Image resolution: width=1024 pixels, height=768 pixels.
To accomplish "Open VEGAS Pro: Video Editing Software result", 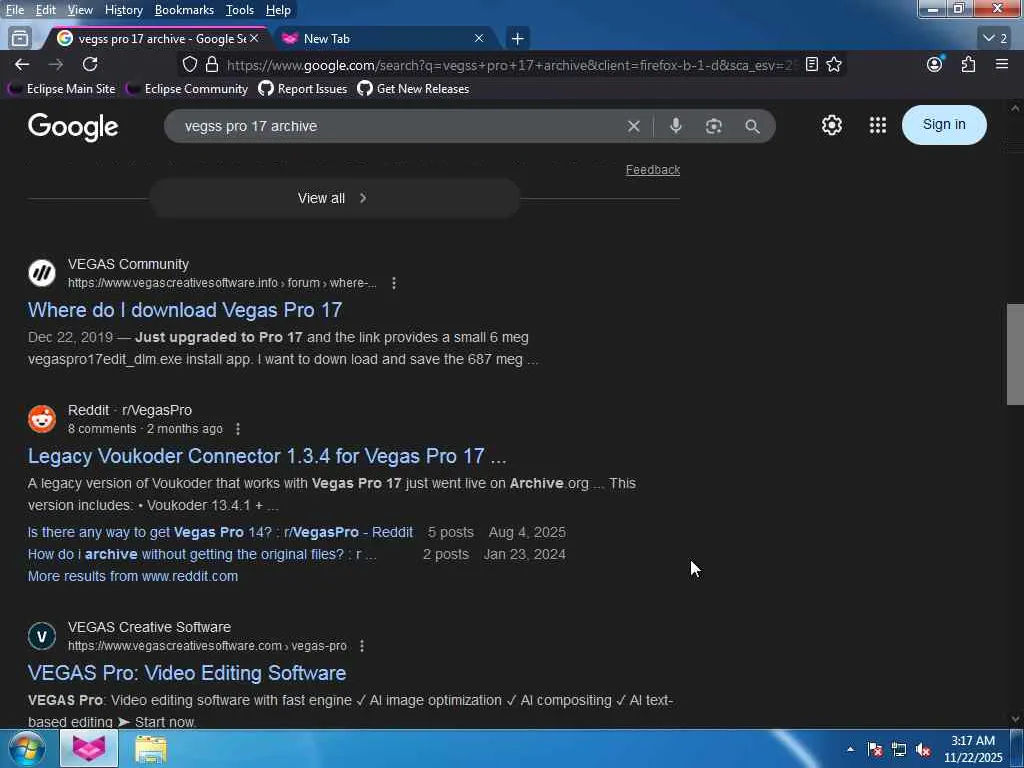I will click(187, 673).
